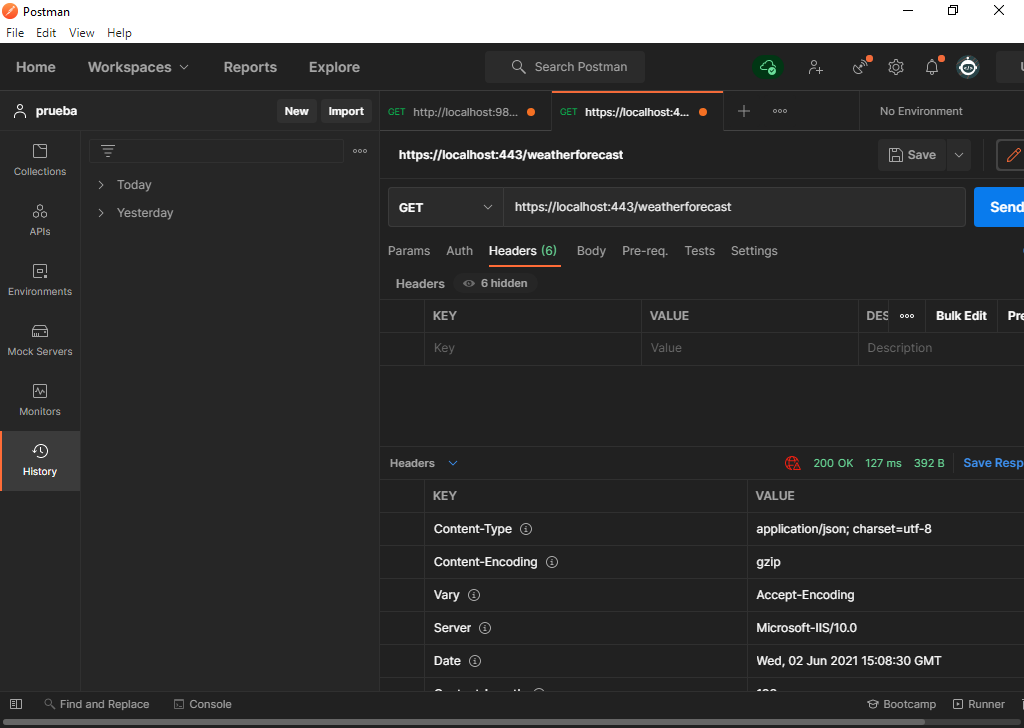
Task: Open the Save options dropdown arrow
Action: coord(959,155)
